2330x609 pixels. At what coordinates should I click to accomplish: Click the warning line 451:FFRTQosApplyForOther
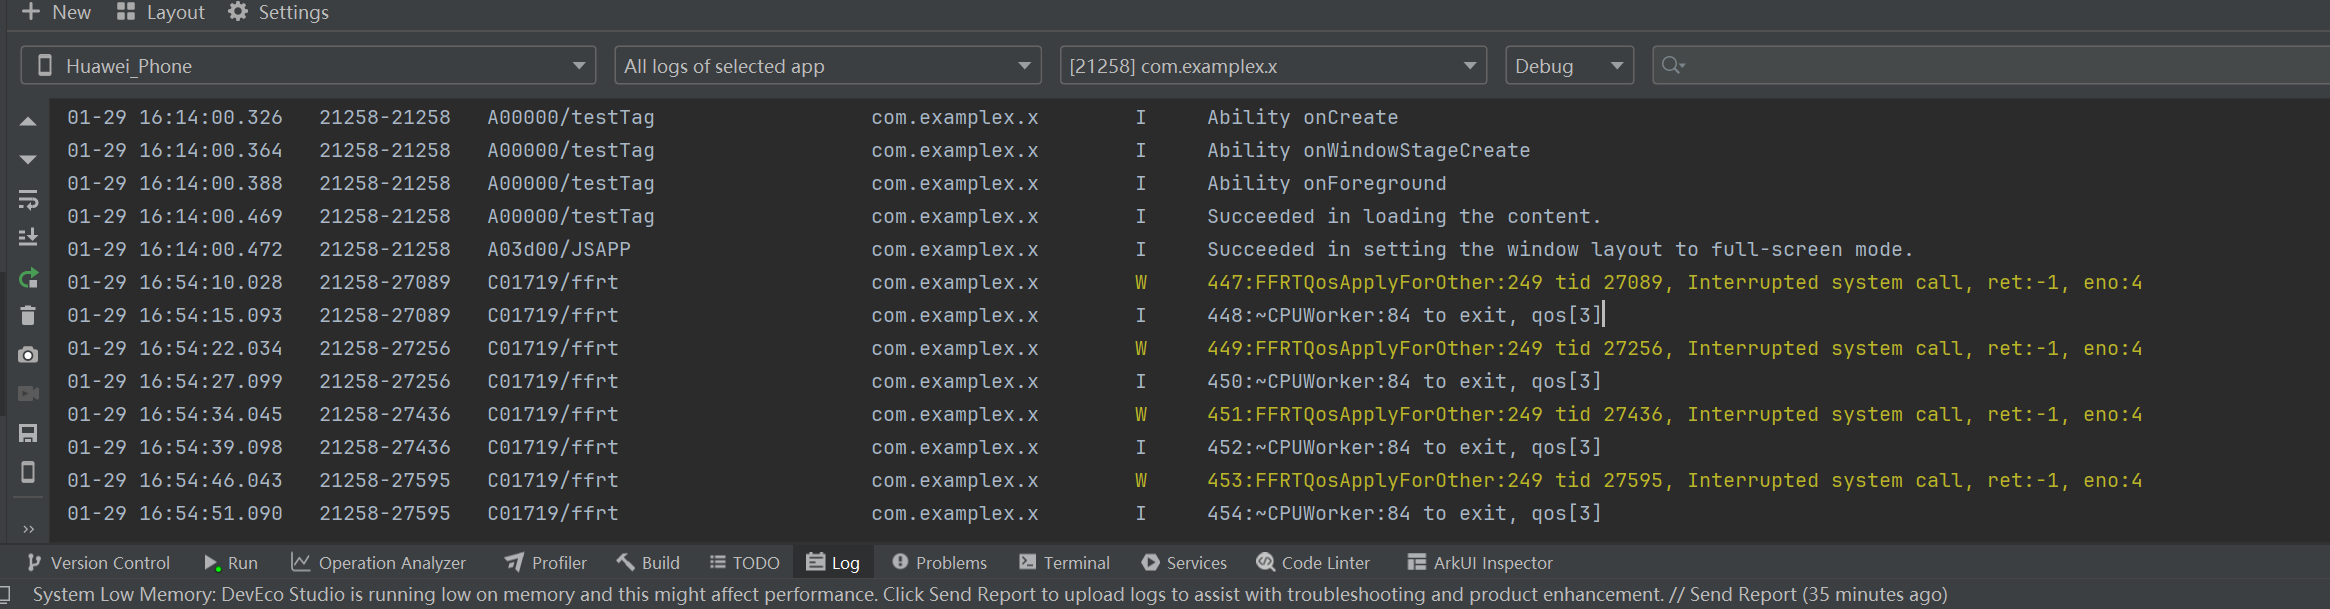(x=1675, y=415)
